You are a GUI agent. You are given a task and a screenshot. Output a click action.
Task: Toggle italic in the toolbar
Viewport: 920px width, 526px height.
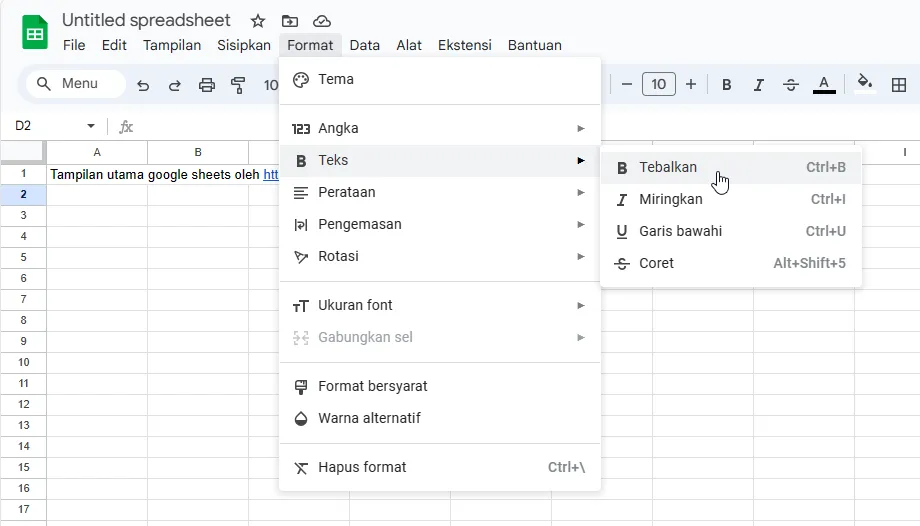click(759, 85)
